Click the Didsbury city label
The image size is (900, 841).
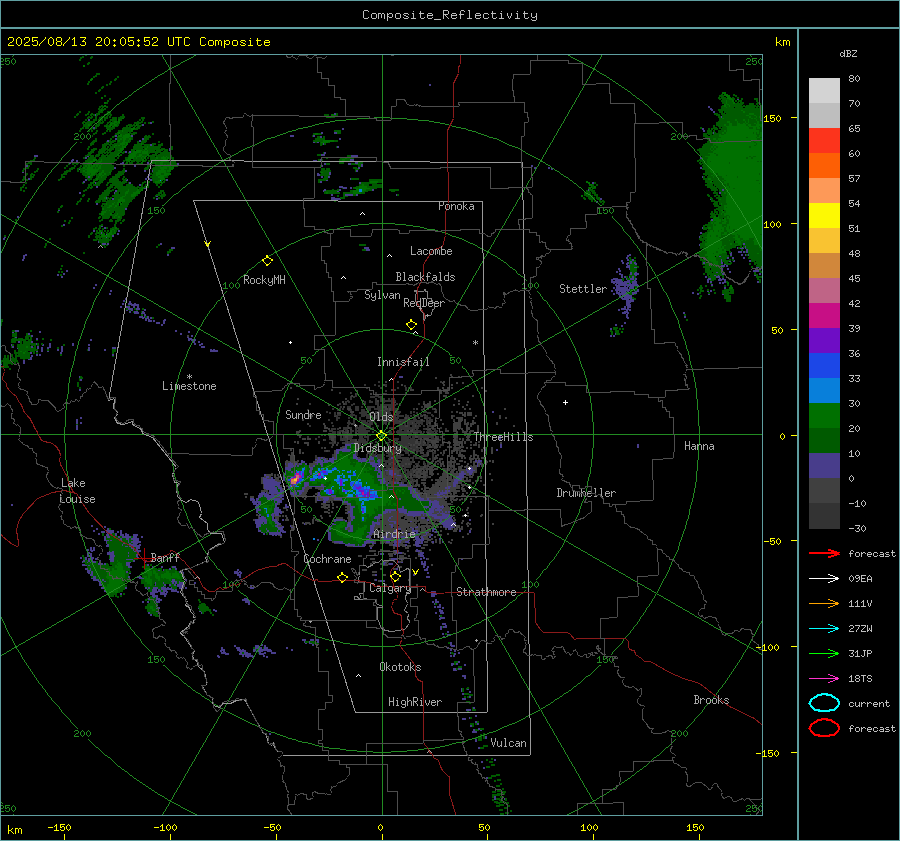click(x=377, y=448)
